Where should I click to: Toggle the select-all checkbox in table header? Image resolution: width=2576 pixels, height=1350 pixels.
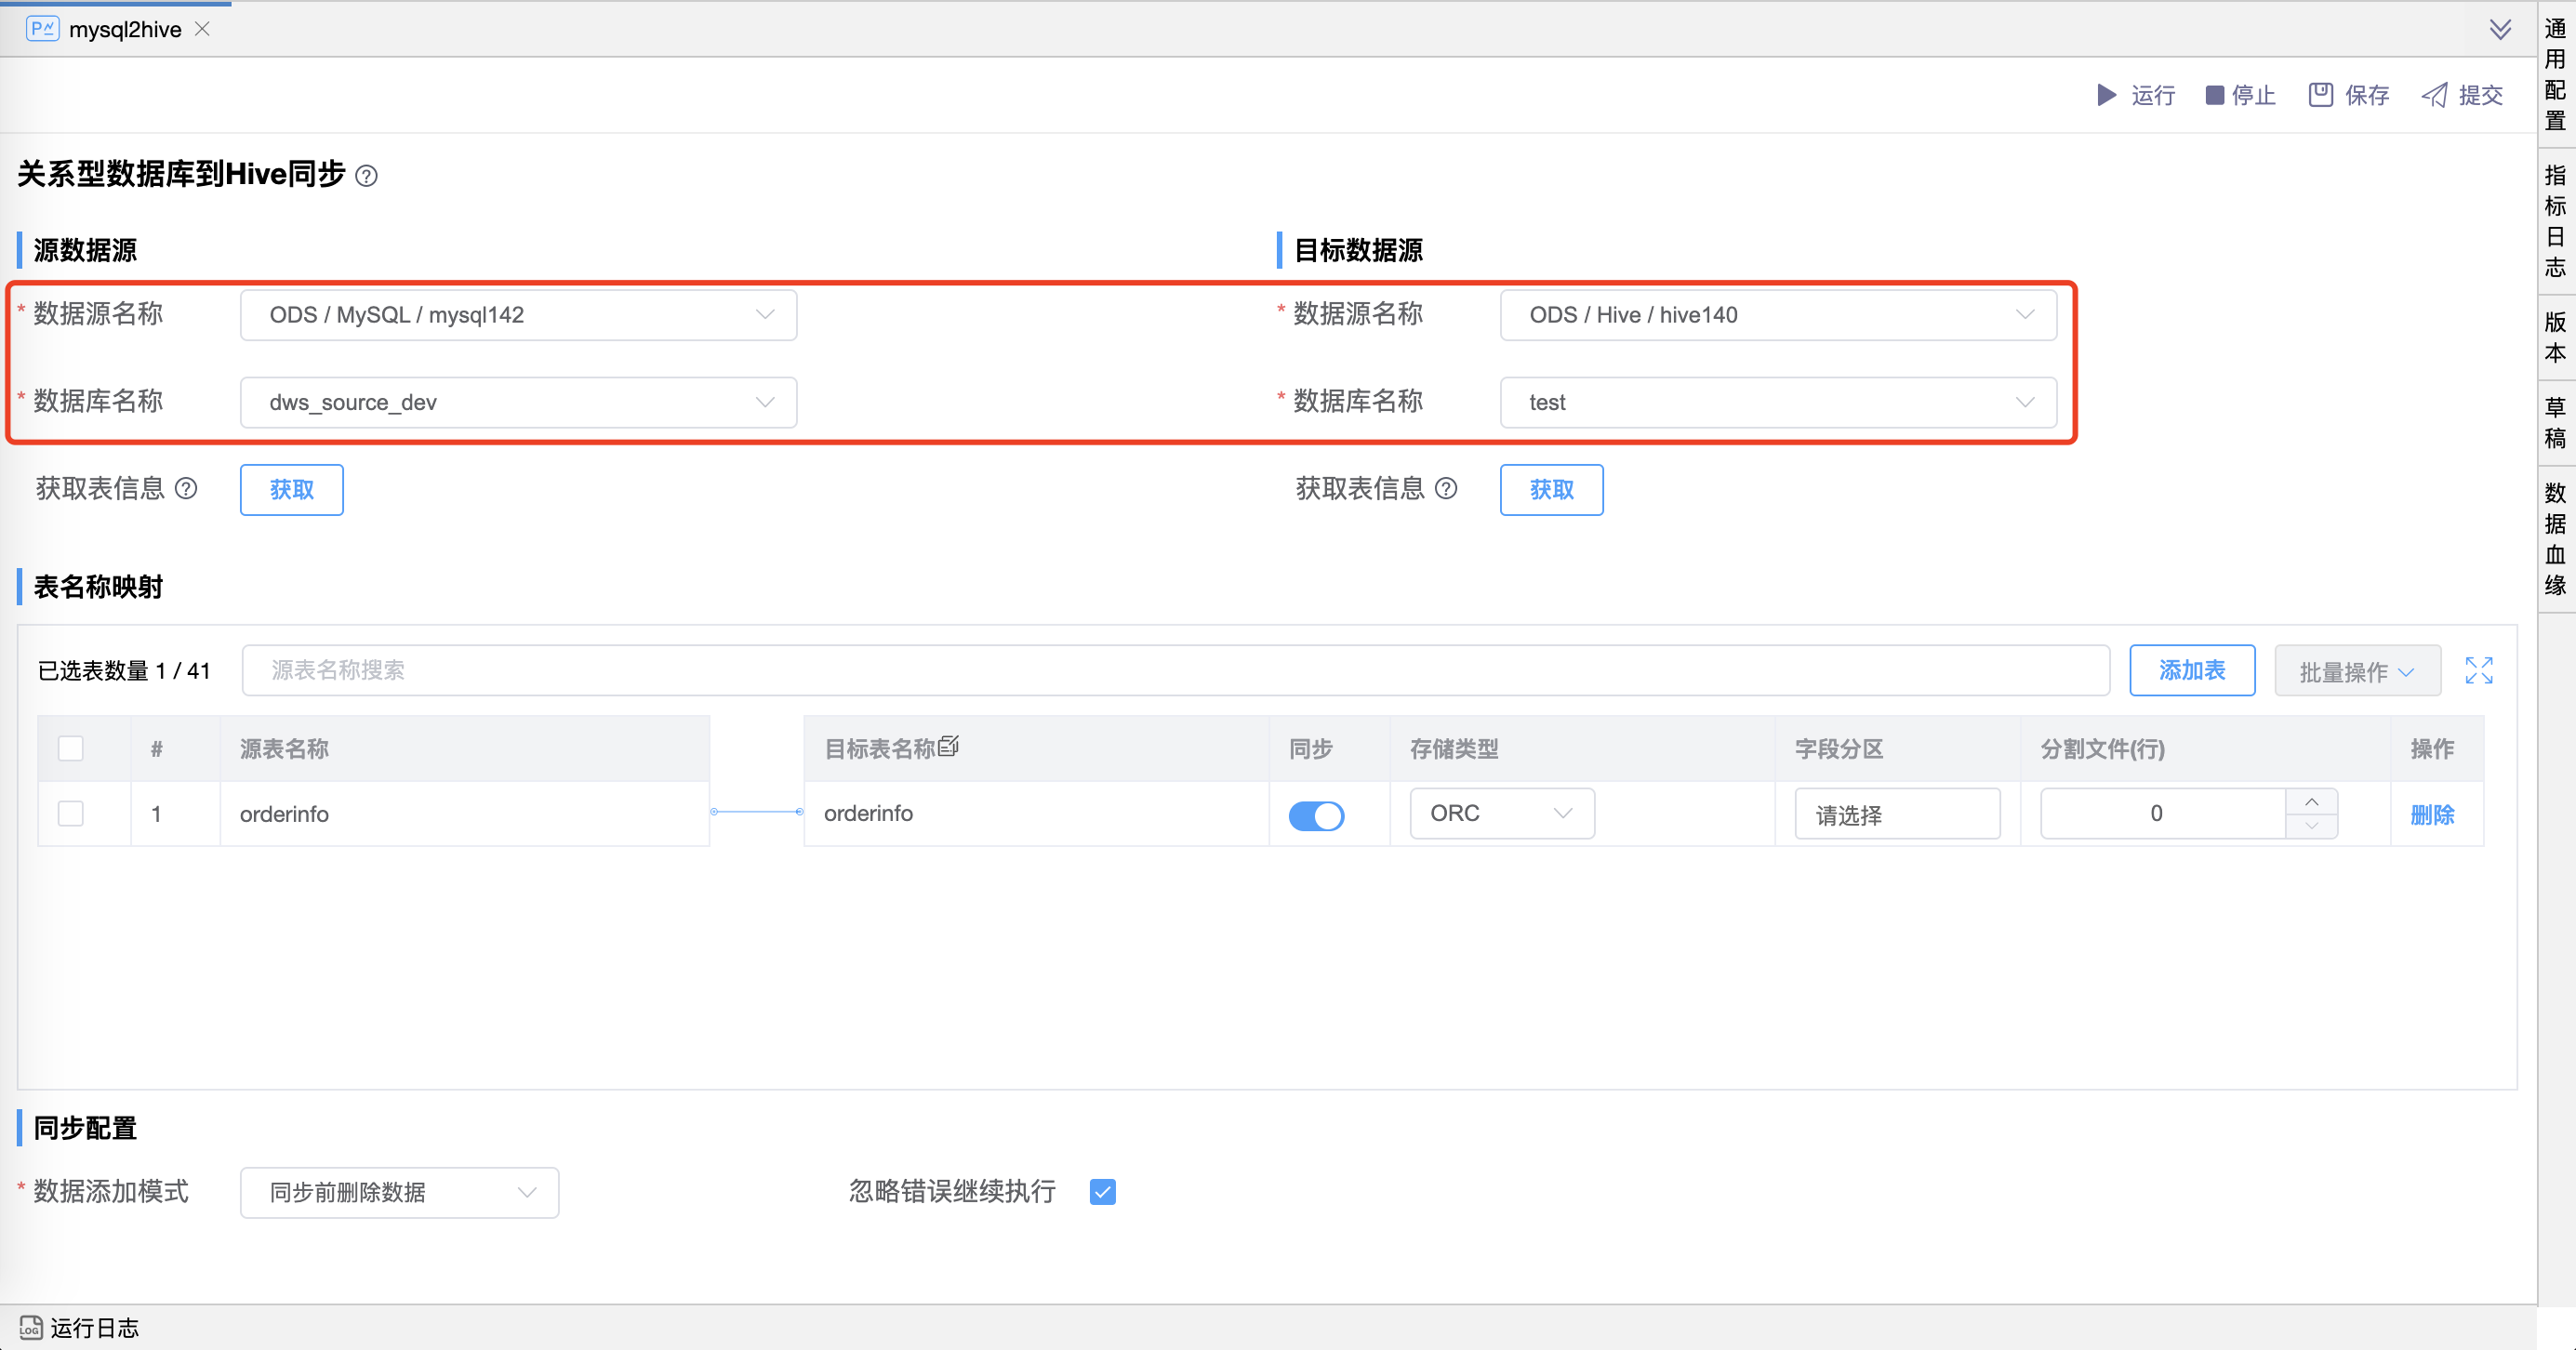pyautogui.click(x=71, y=748)
